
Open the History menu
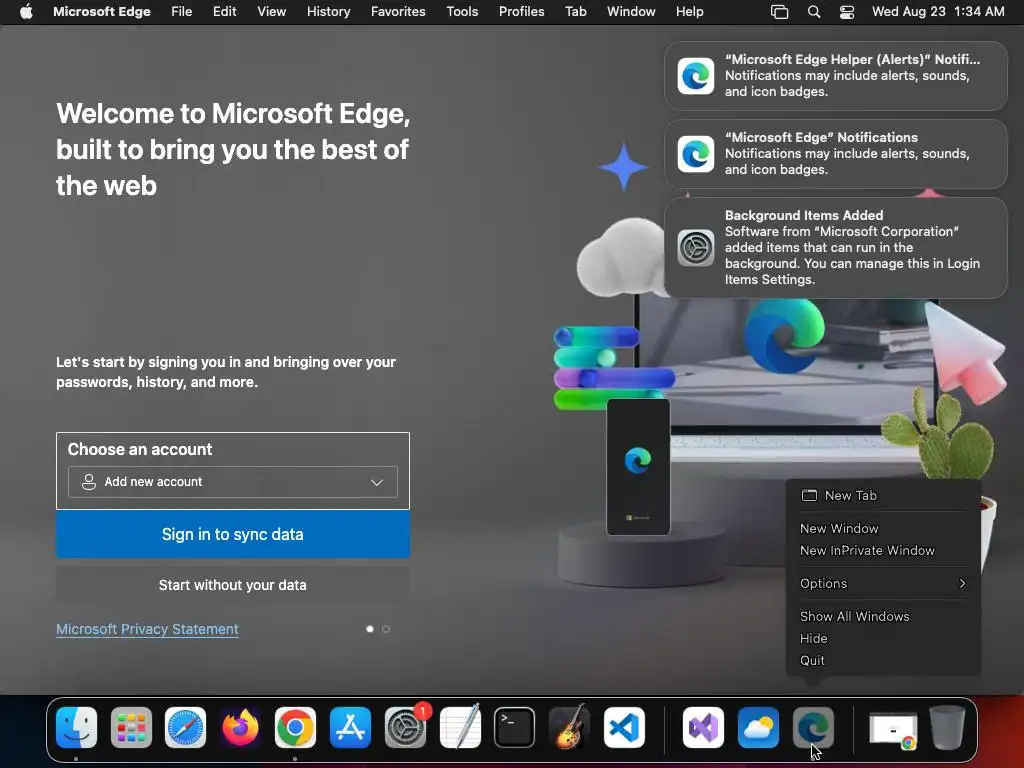(328, 11)
